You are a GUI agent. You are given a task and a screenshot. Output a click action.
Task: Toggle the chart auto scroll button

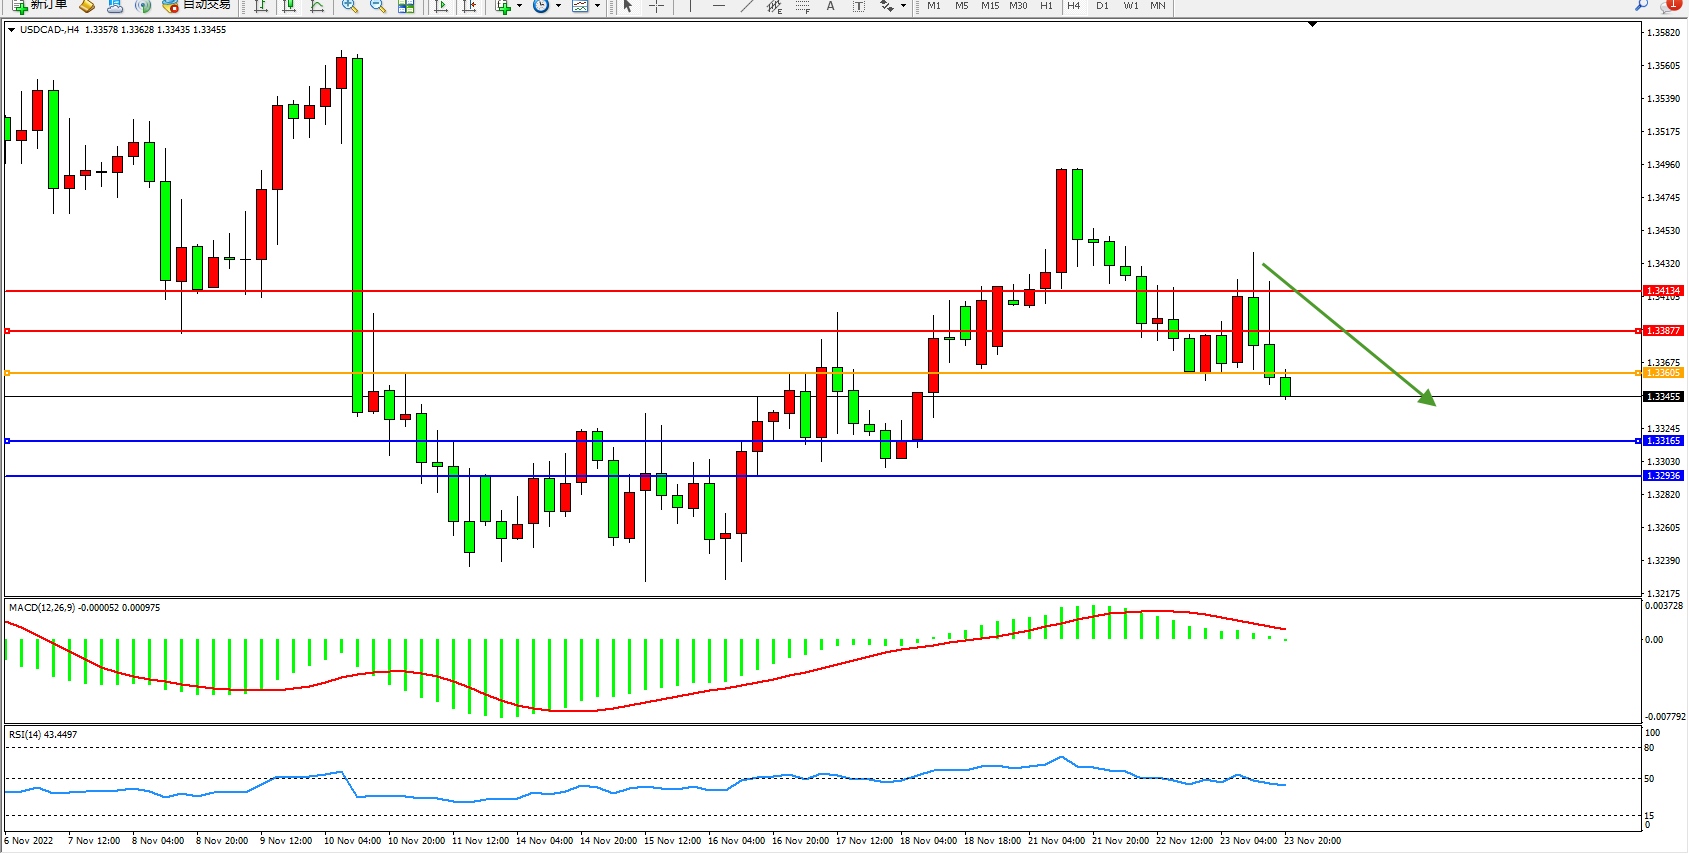(441, 6)
